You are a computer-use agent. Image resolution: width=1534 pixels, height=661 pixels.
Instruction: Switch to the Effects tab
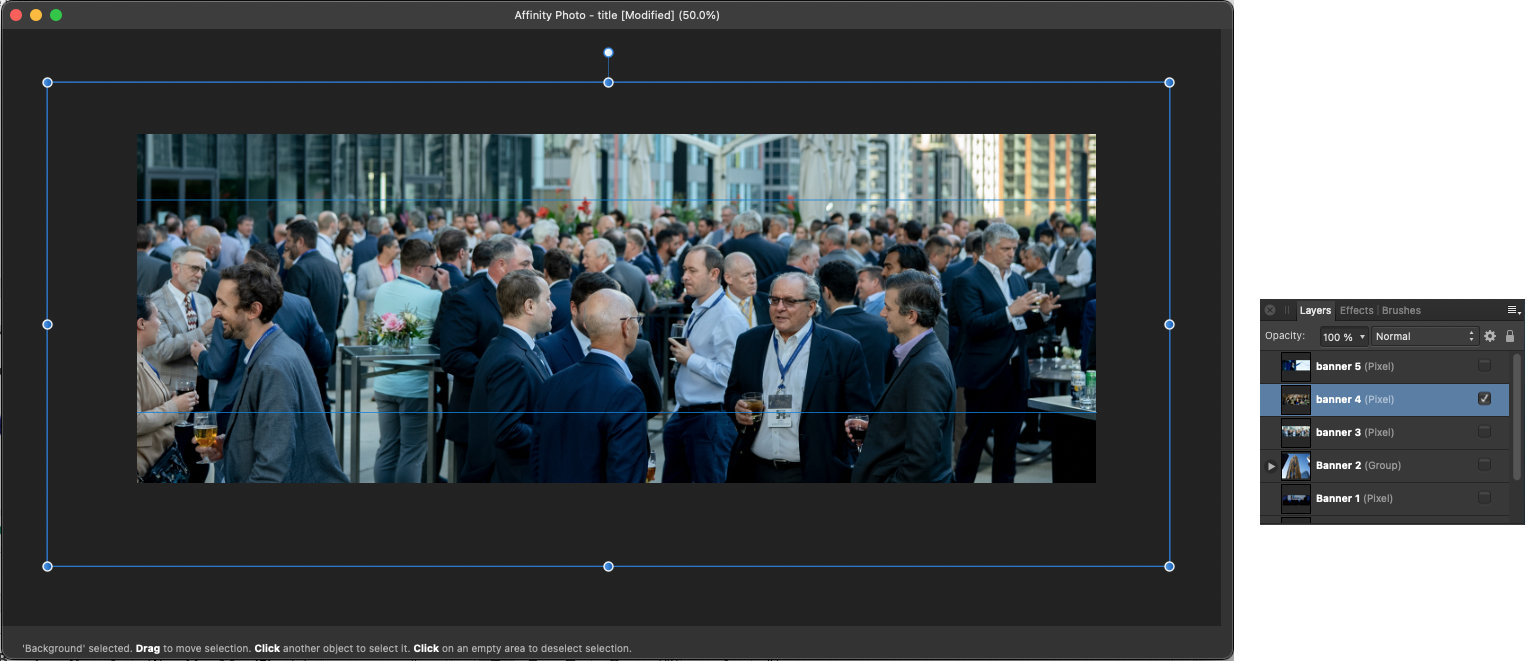point(1356,310)
